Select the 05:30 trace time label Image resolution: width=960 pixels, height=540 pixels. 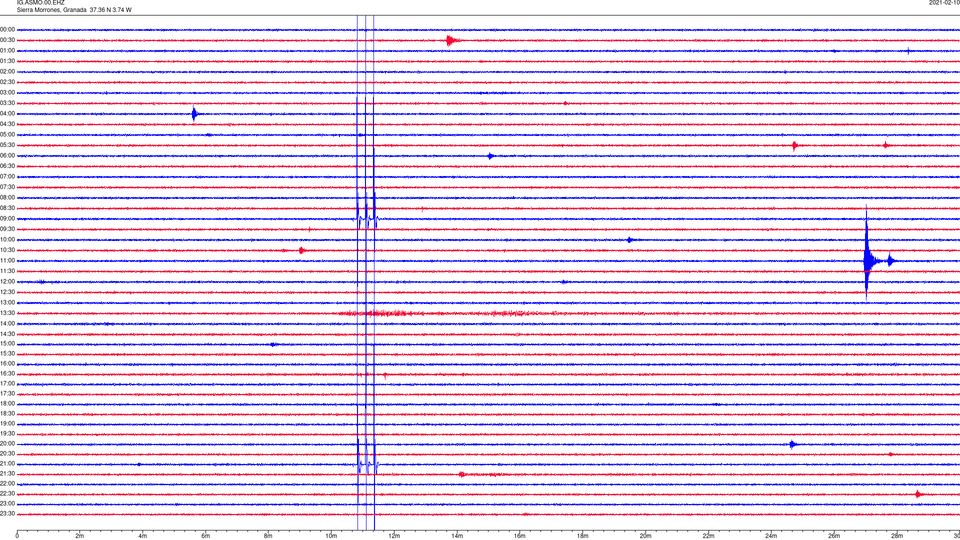point(7,145)
